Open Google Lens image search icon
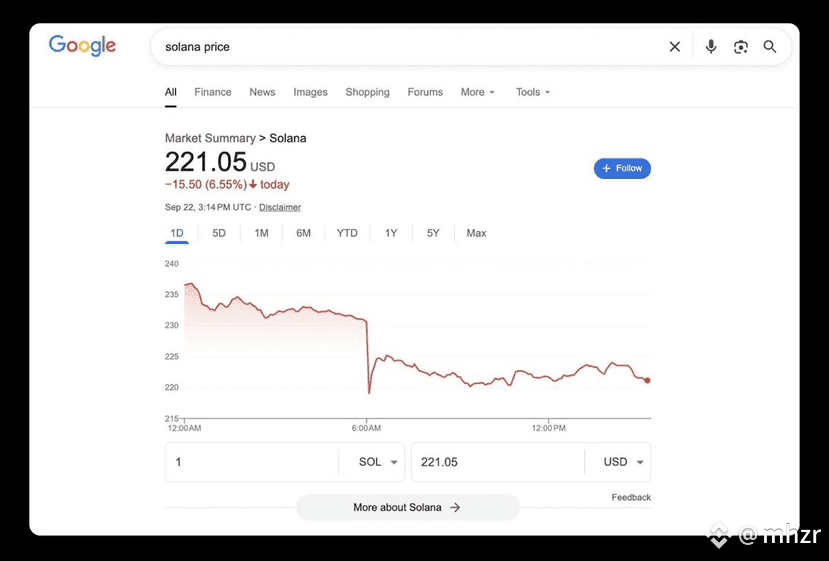829x561 pixels. point(741,47)
